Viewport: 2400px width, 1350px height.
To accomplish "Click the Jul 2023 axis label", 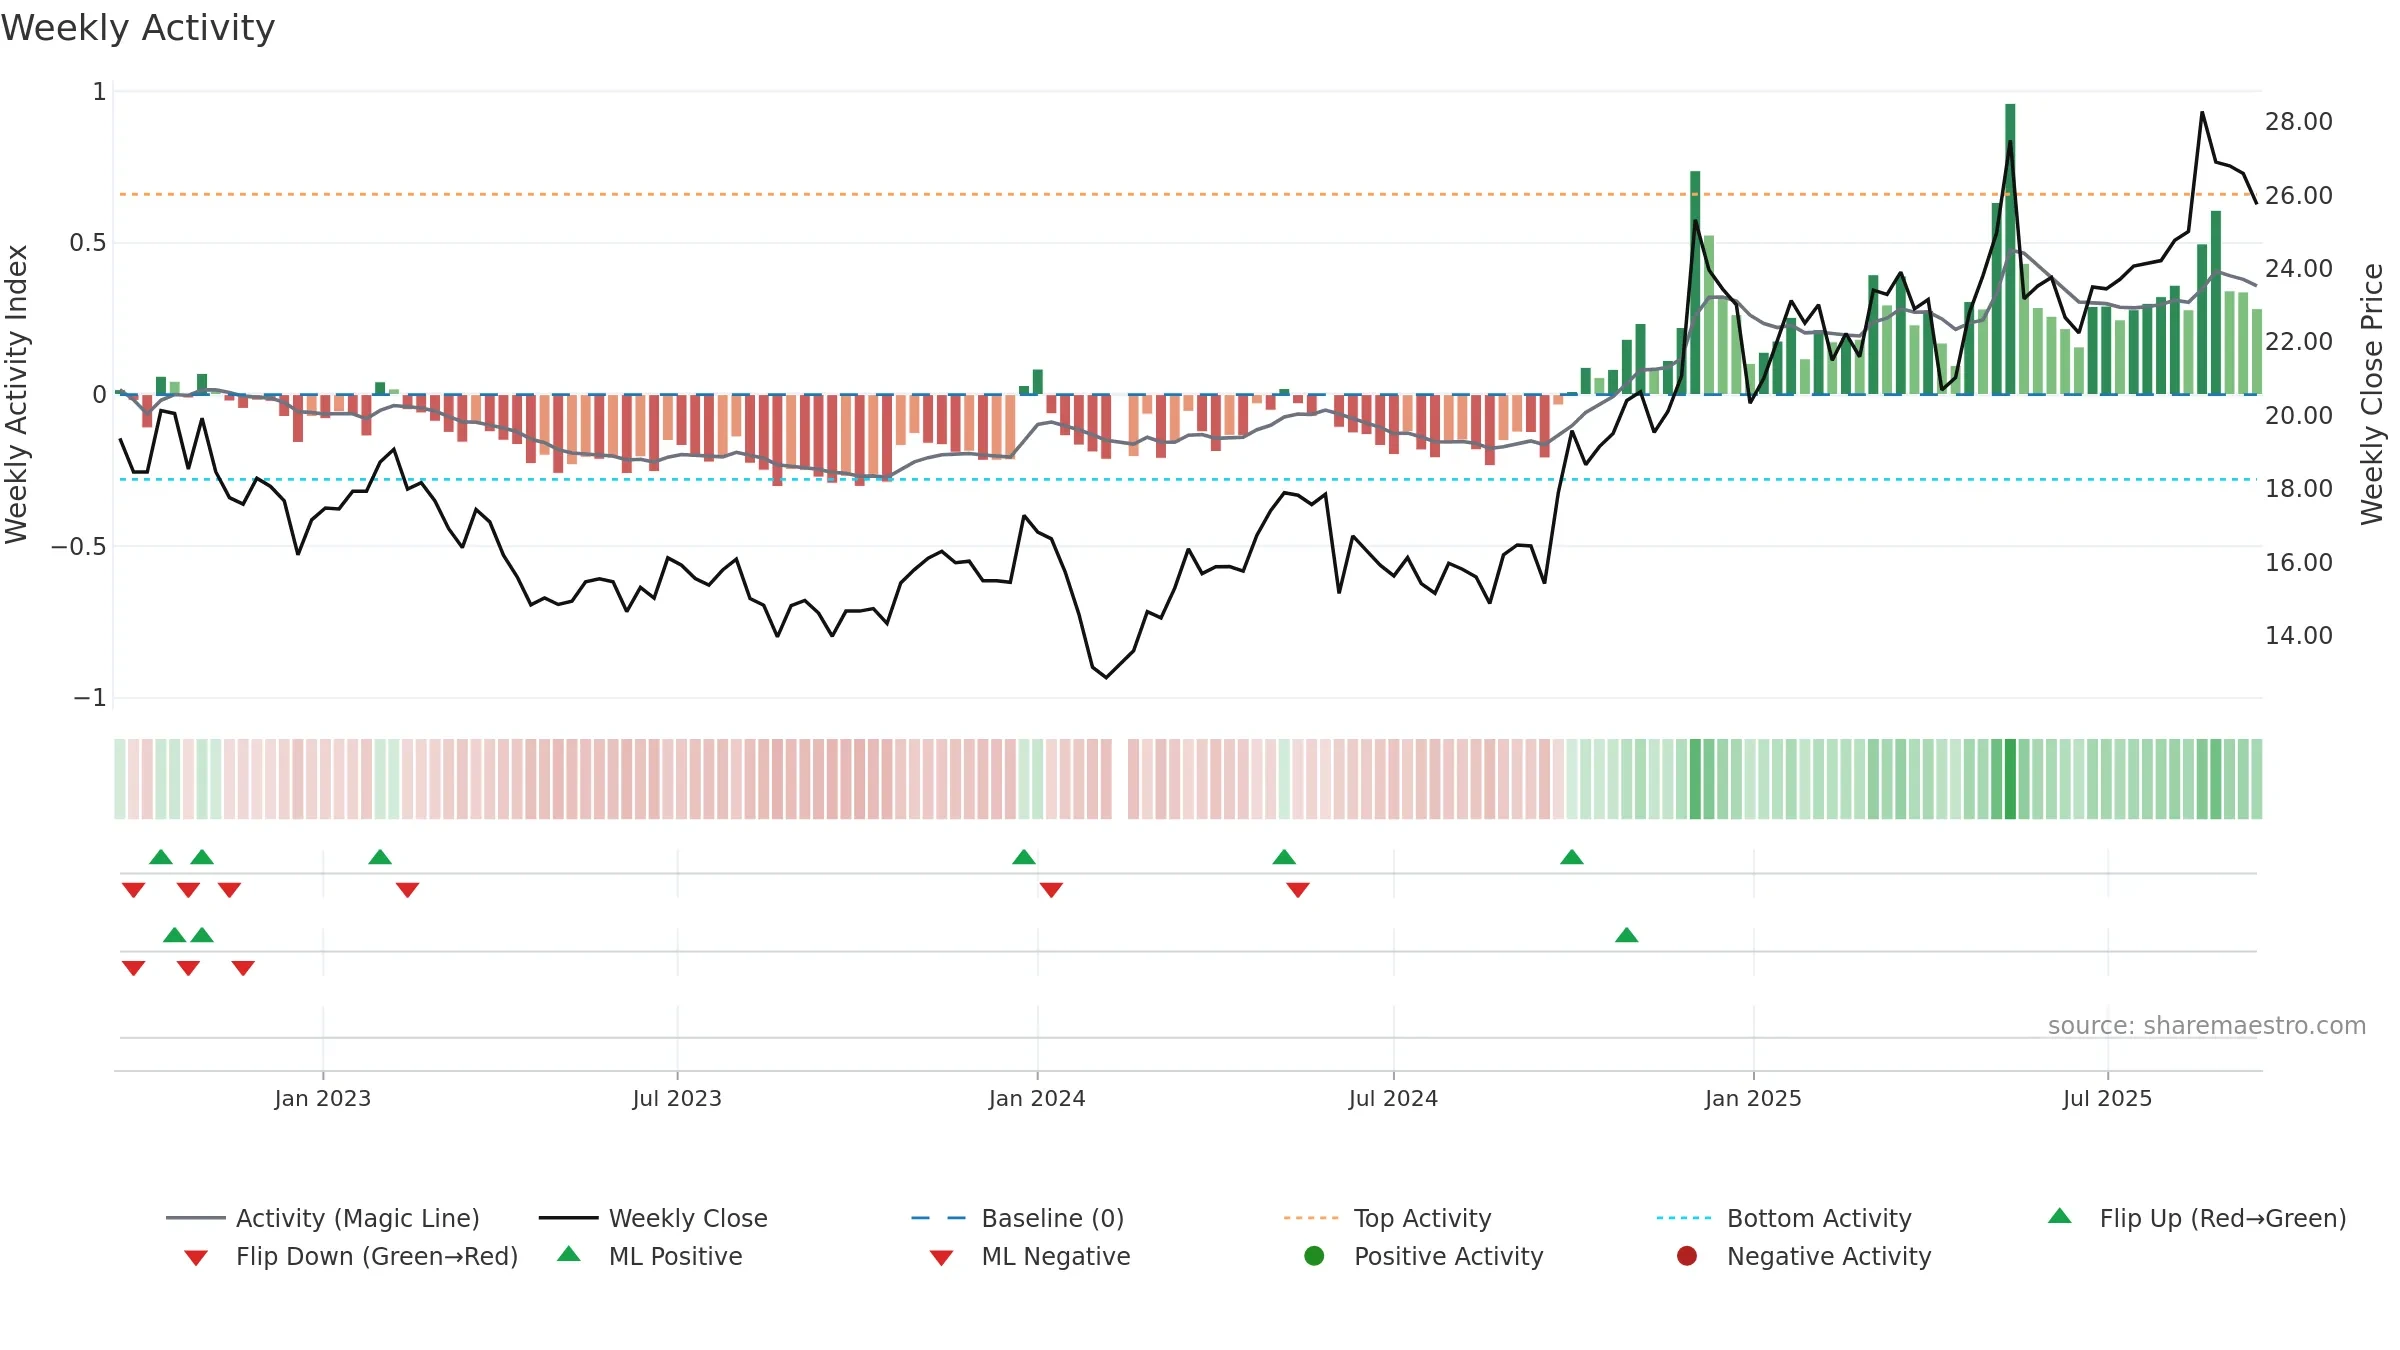I will coord(677,1098).
